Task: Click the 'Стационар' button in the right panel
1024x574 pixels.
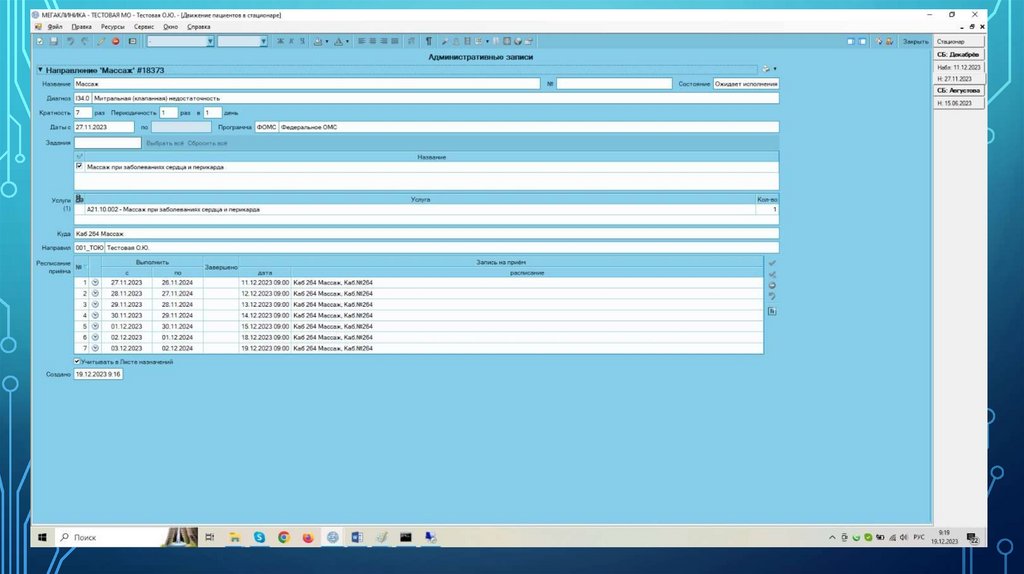Action: click(x=958, y=41)
